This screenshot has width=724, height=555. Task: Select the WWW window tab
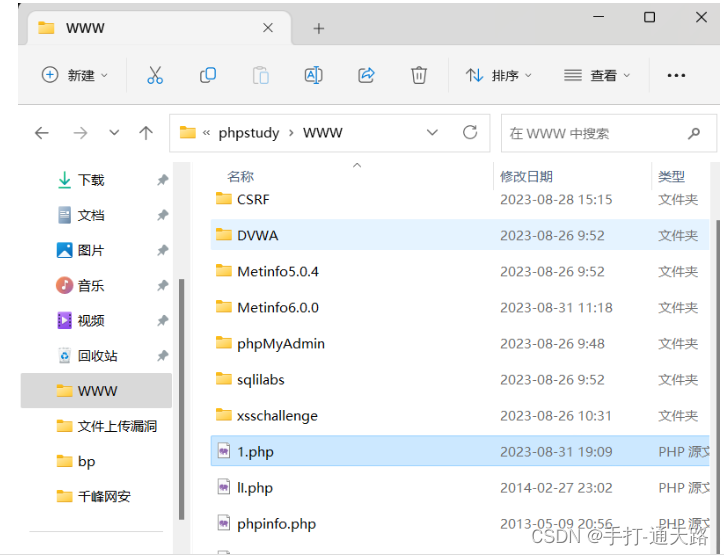159,28
